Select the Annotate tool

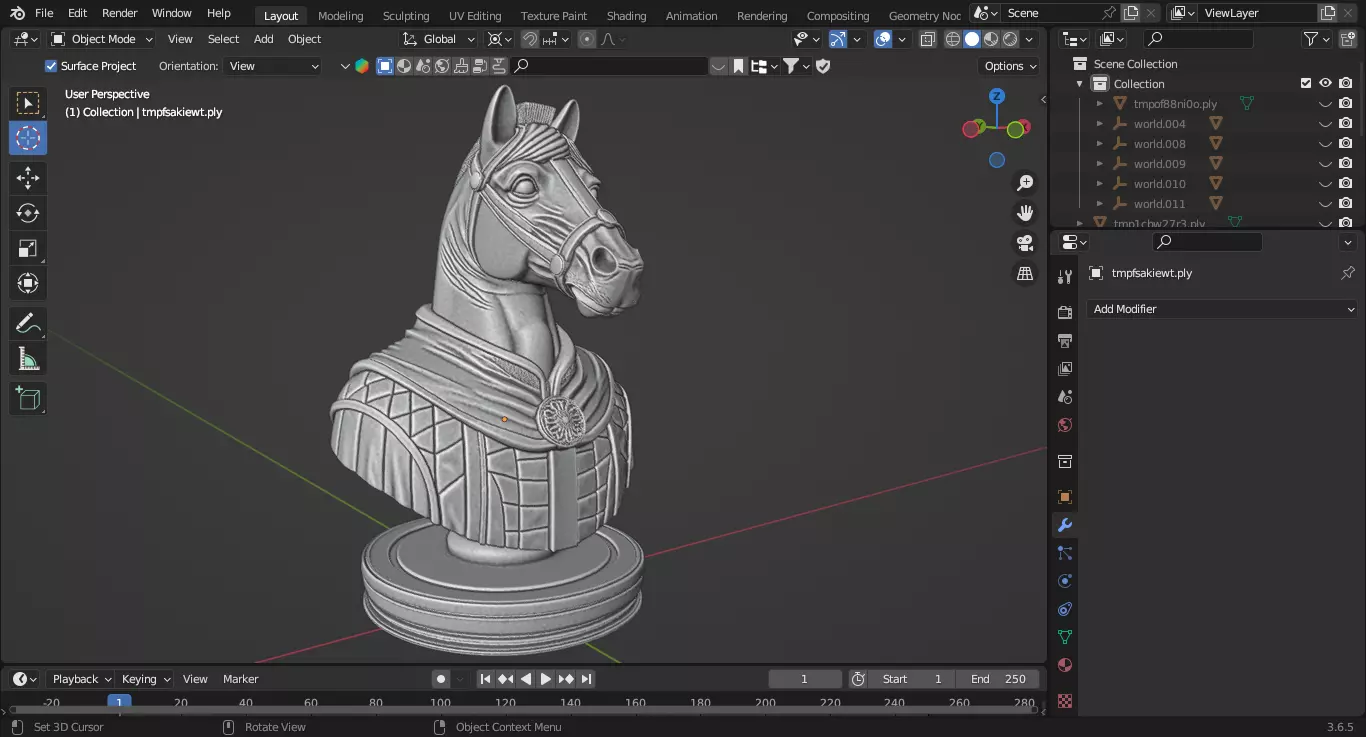tap(28, 324)
